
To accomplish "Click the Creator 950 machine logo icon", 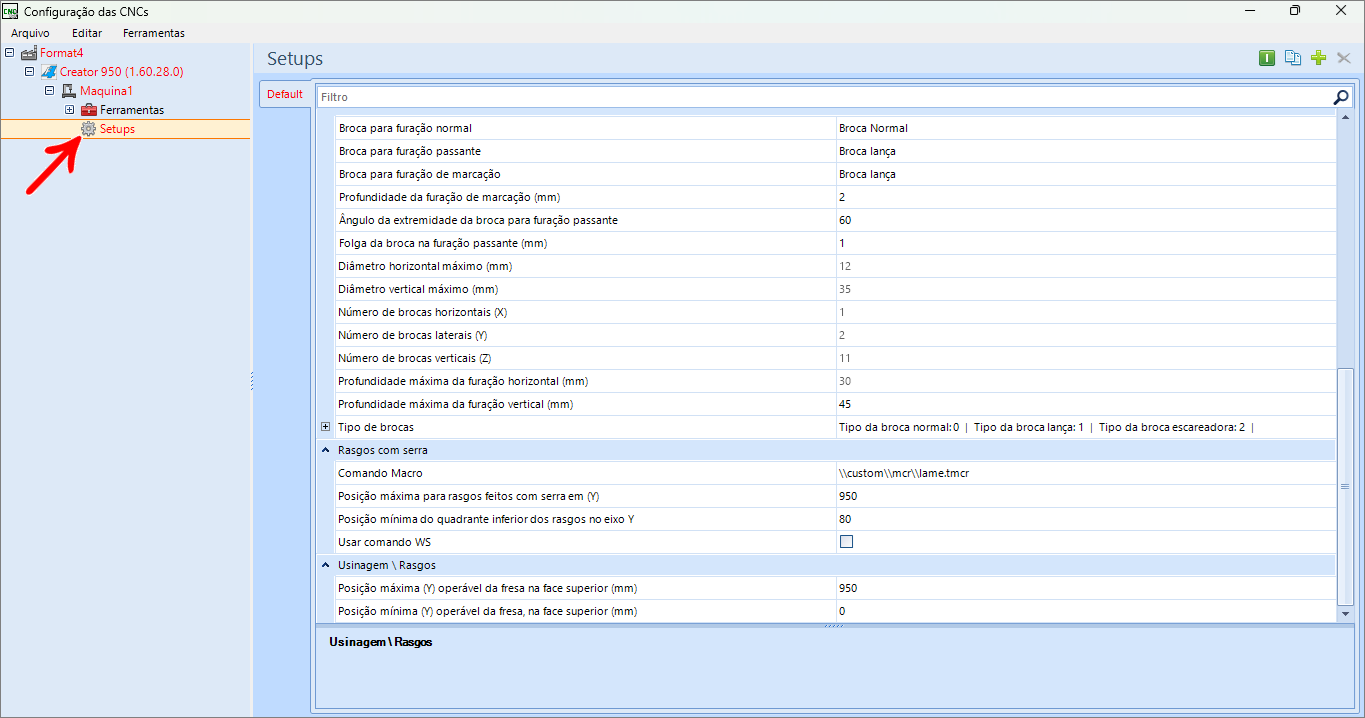I will pyautogui.click(x=49, y=72).
